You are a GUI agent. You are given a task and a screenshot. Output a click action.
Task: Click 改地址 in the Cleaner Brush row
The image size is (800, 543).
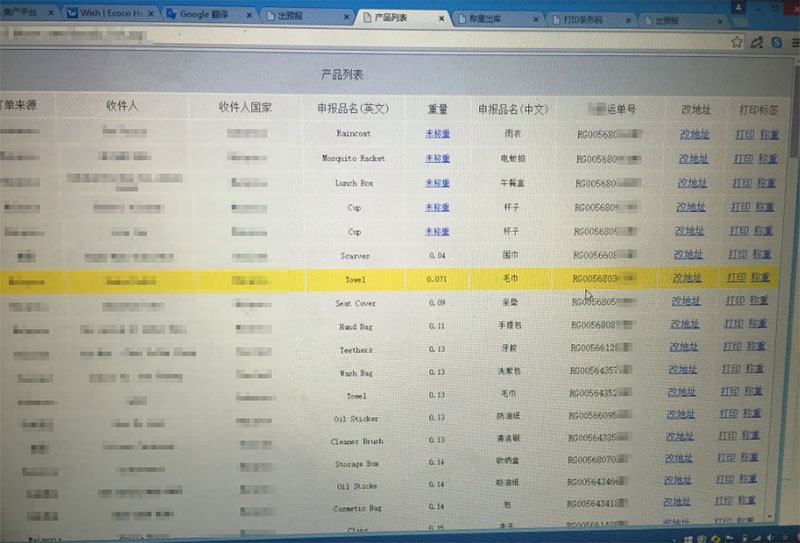pos(680,436)
